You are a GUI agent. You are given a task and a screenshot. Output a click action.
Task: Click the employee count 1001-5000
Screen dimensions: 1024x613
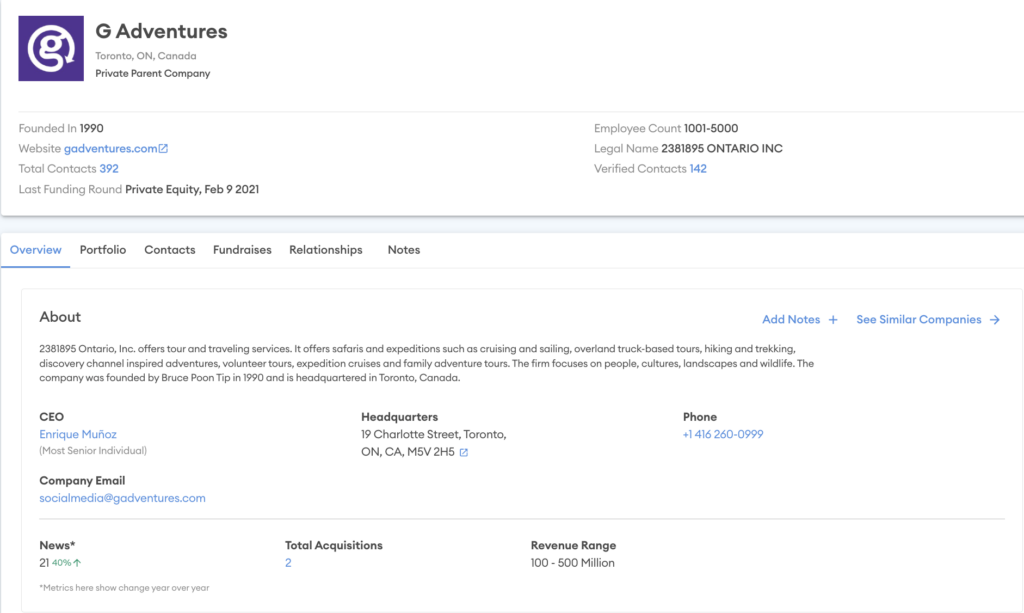point(711,128)
